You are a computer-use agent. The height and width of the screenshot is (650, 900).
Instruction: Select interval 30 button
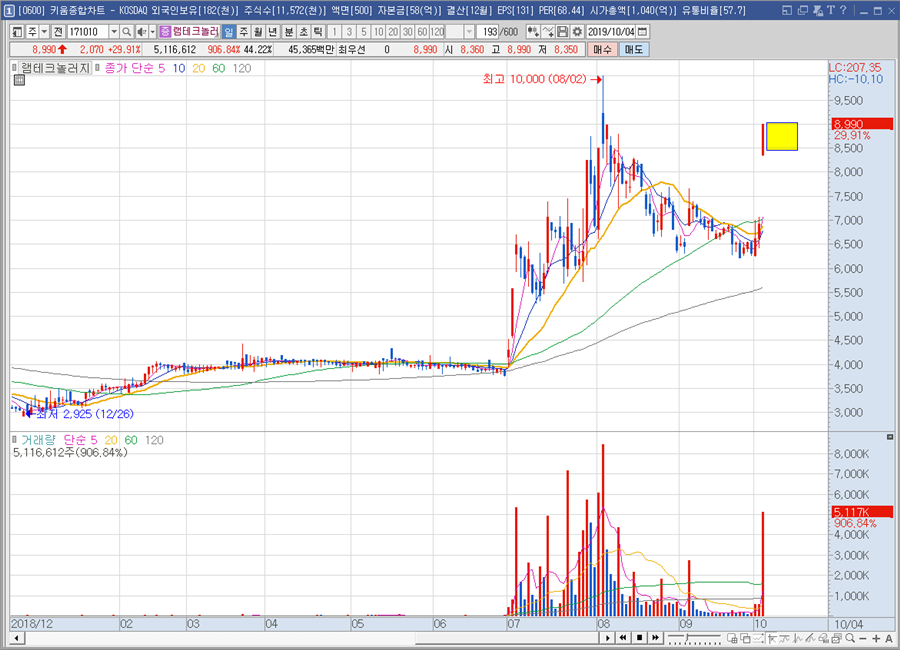coord(408,32)
